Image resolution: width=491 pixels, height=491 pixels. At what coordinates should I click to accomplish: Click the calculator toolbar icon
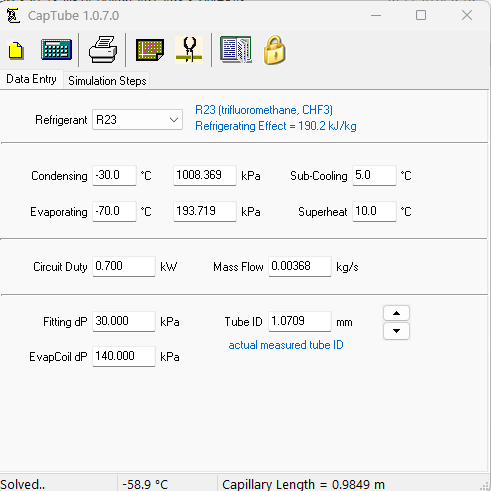point(56,50)
